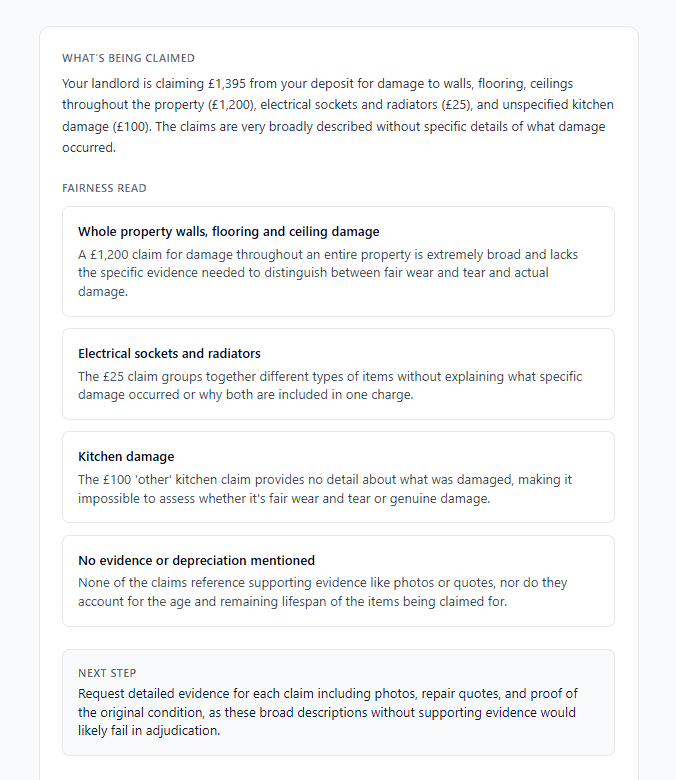Click the text about missing photos or quotes
This screenshot has height=780, width=676.
pyautogui.click(x=322, y=592)
